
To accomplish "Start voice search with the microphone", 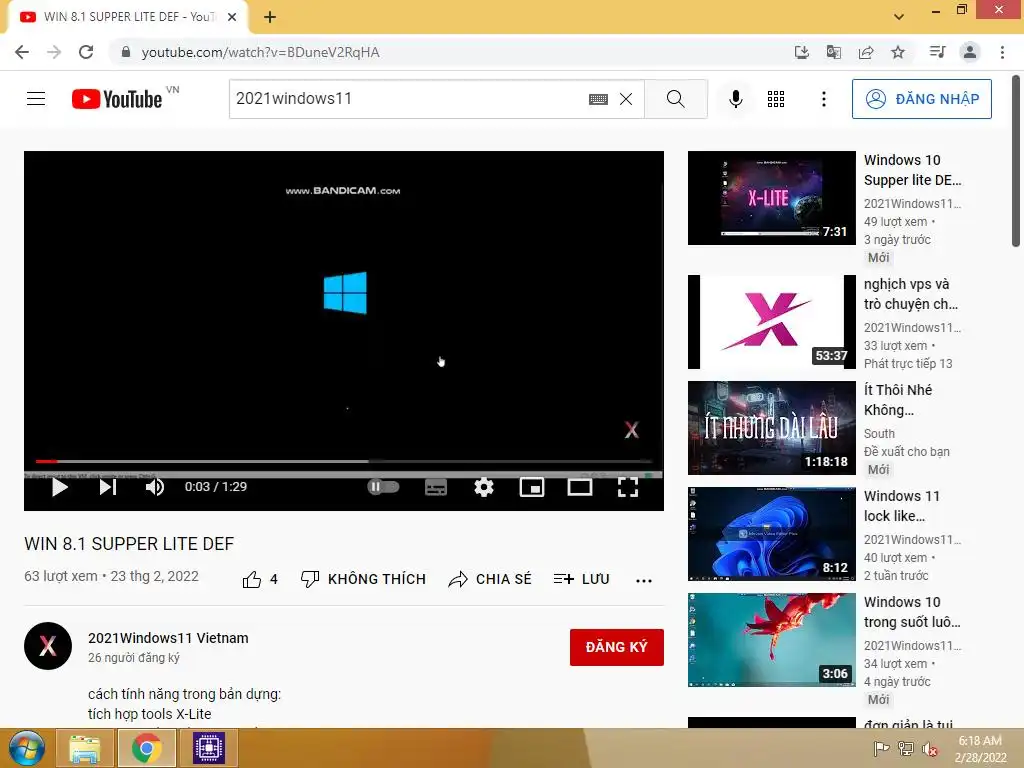I will point(735,99).
